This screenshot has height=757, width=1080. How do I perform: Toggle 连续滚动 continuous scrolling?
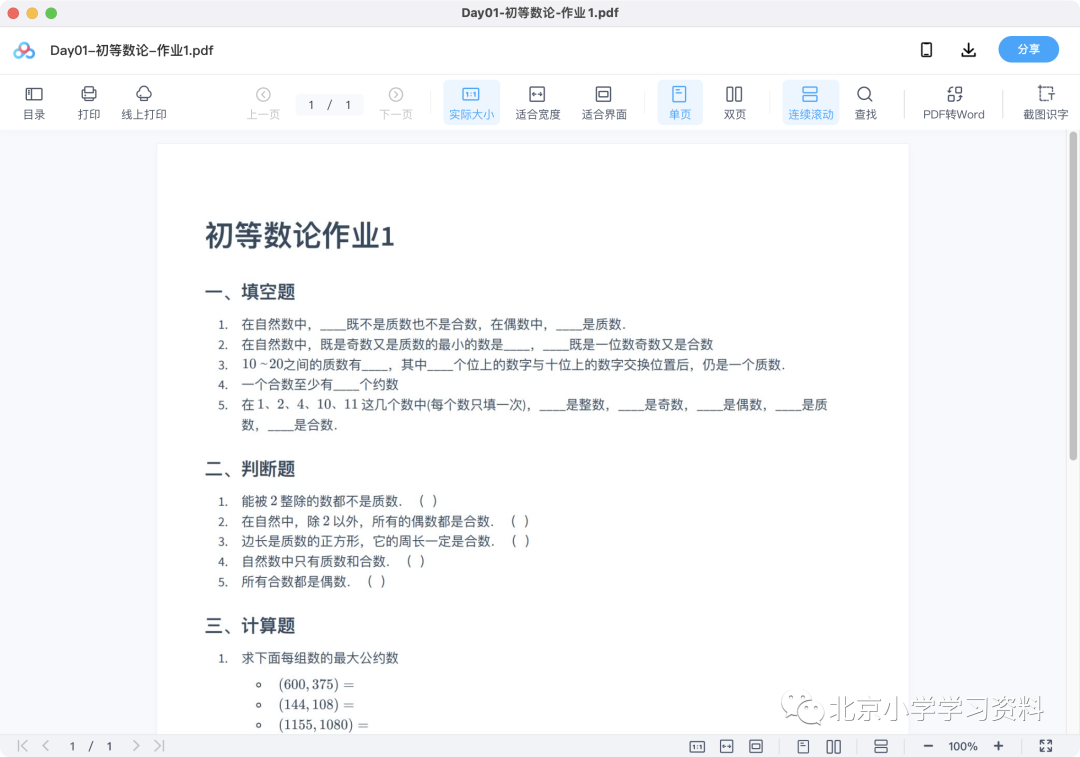click(811, 103)
